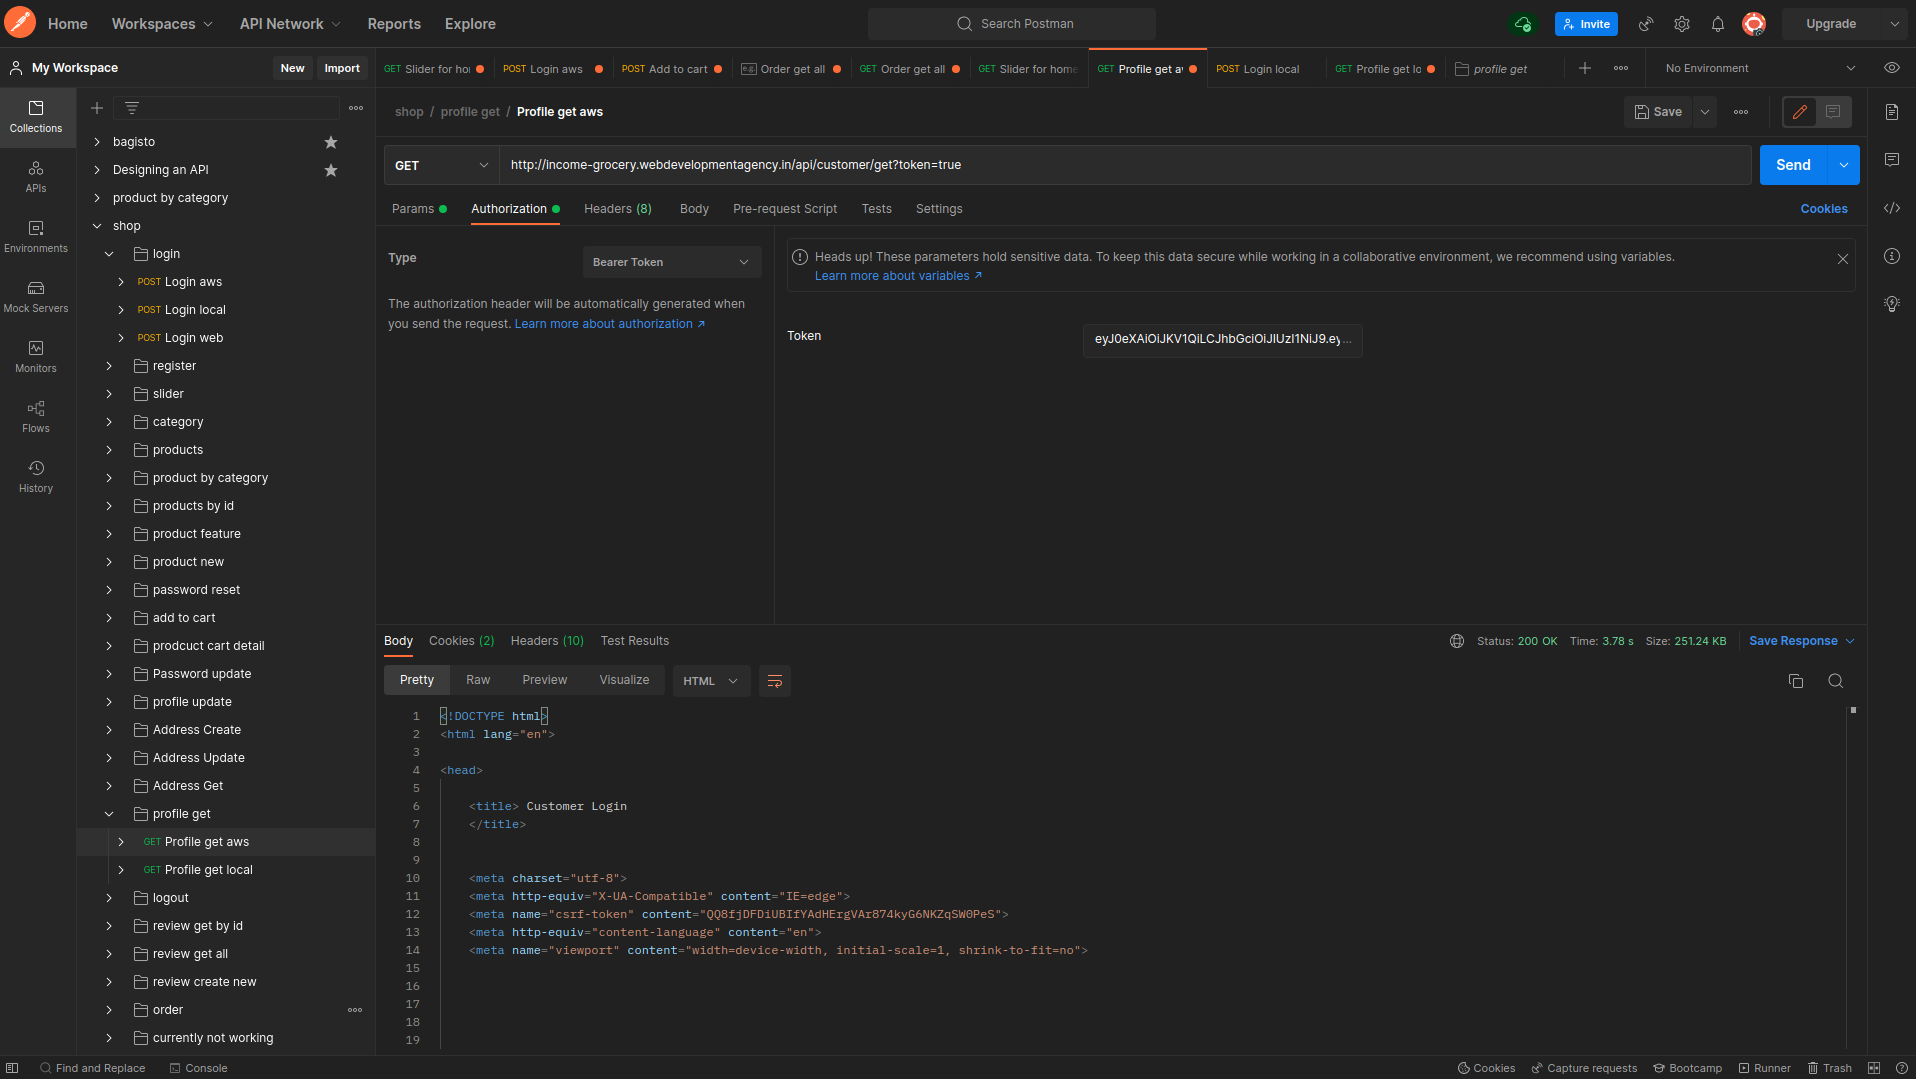The image size is (1916, 1079).
Task: Click the sync status cloud icon
Action: pyautogui.click(x=1523, y=24)
